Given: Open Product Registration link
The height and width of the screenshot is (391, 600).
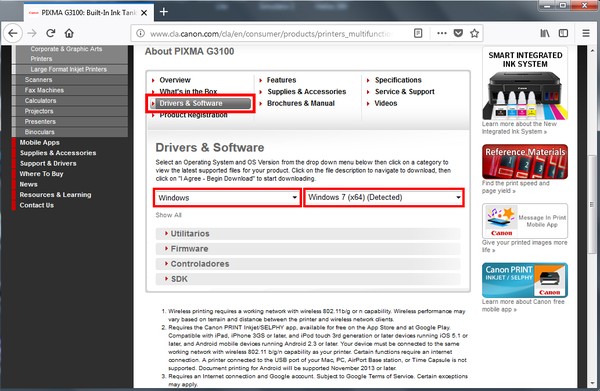Looking at the screenshot, I should [193, 115].
